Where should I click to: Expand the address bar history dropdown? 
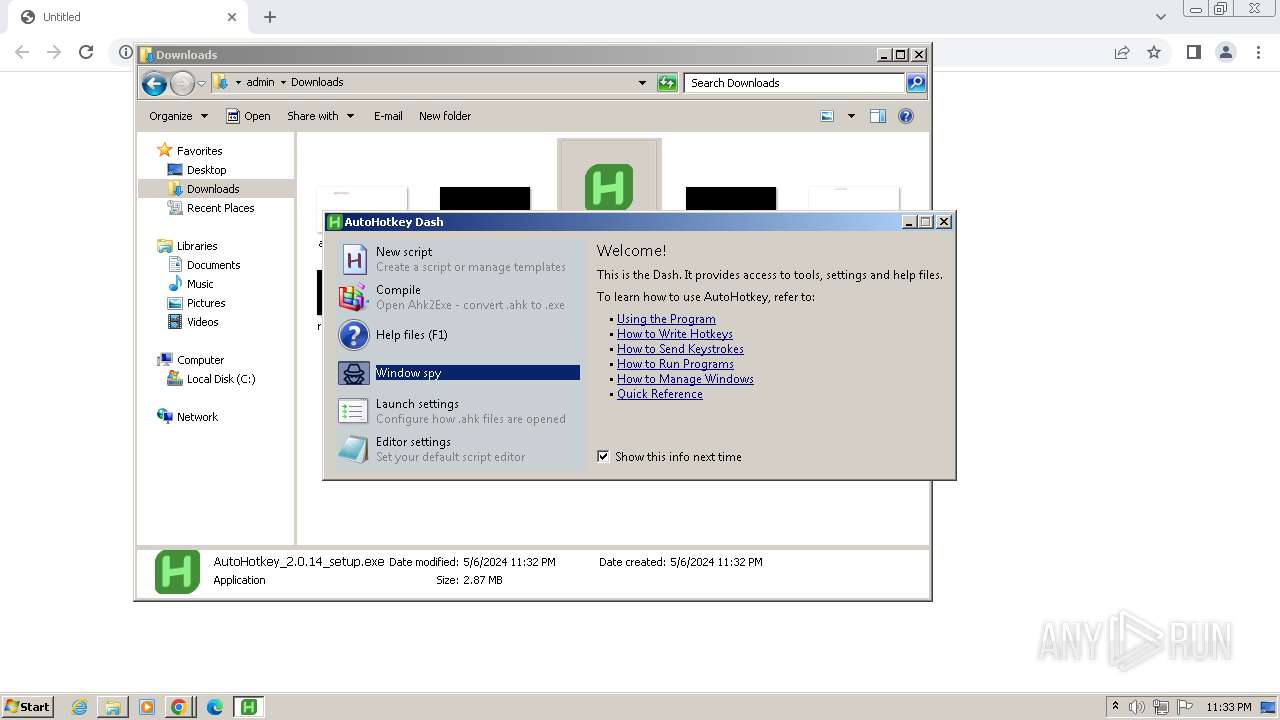[642, 83]
